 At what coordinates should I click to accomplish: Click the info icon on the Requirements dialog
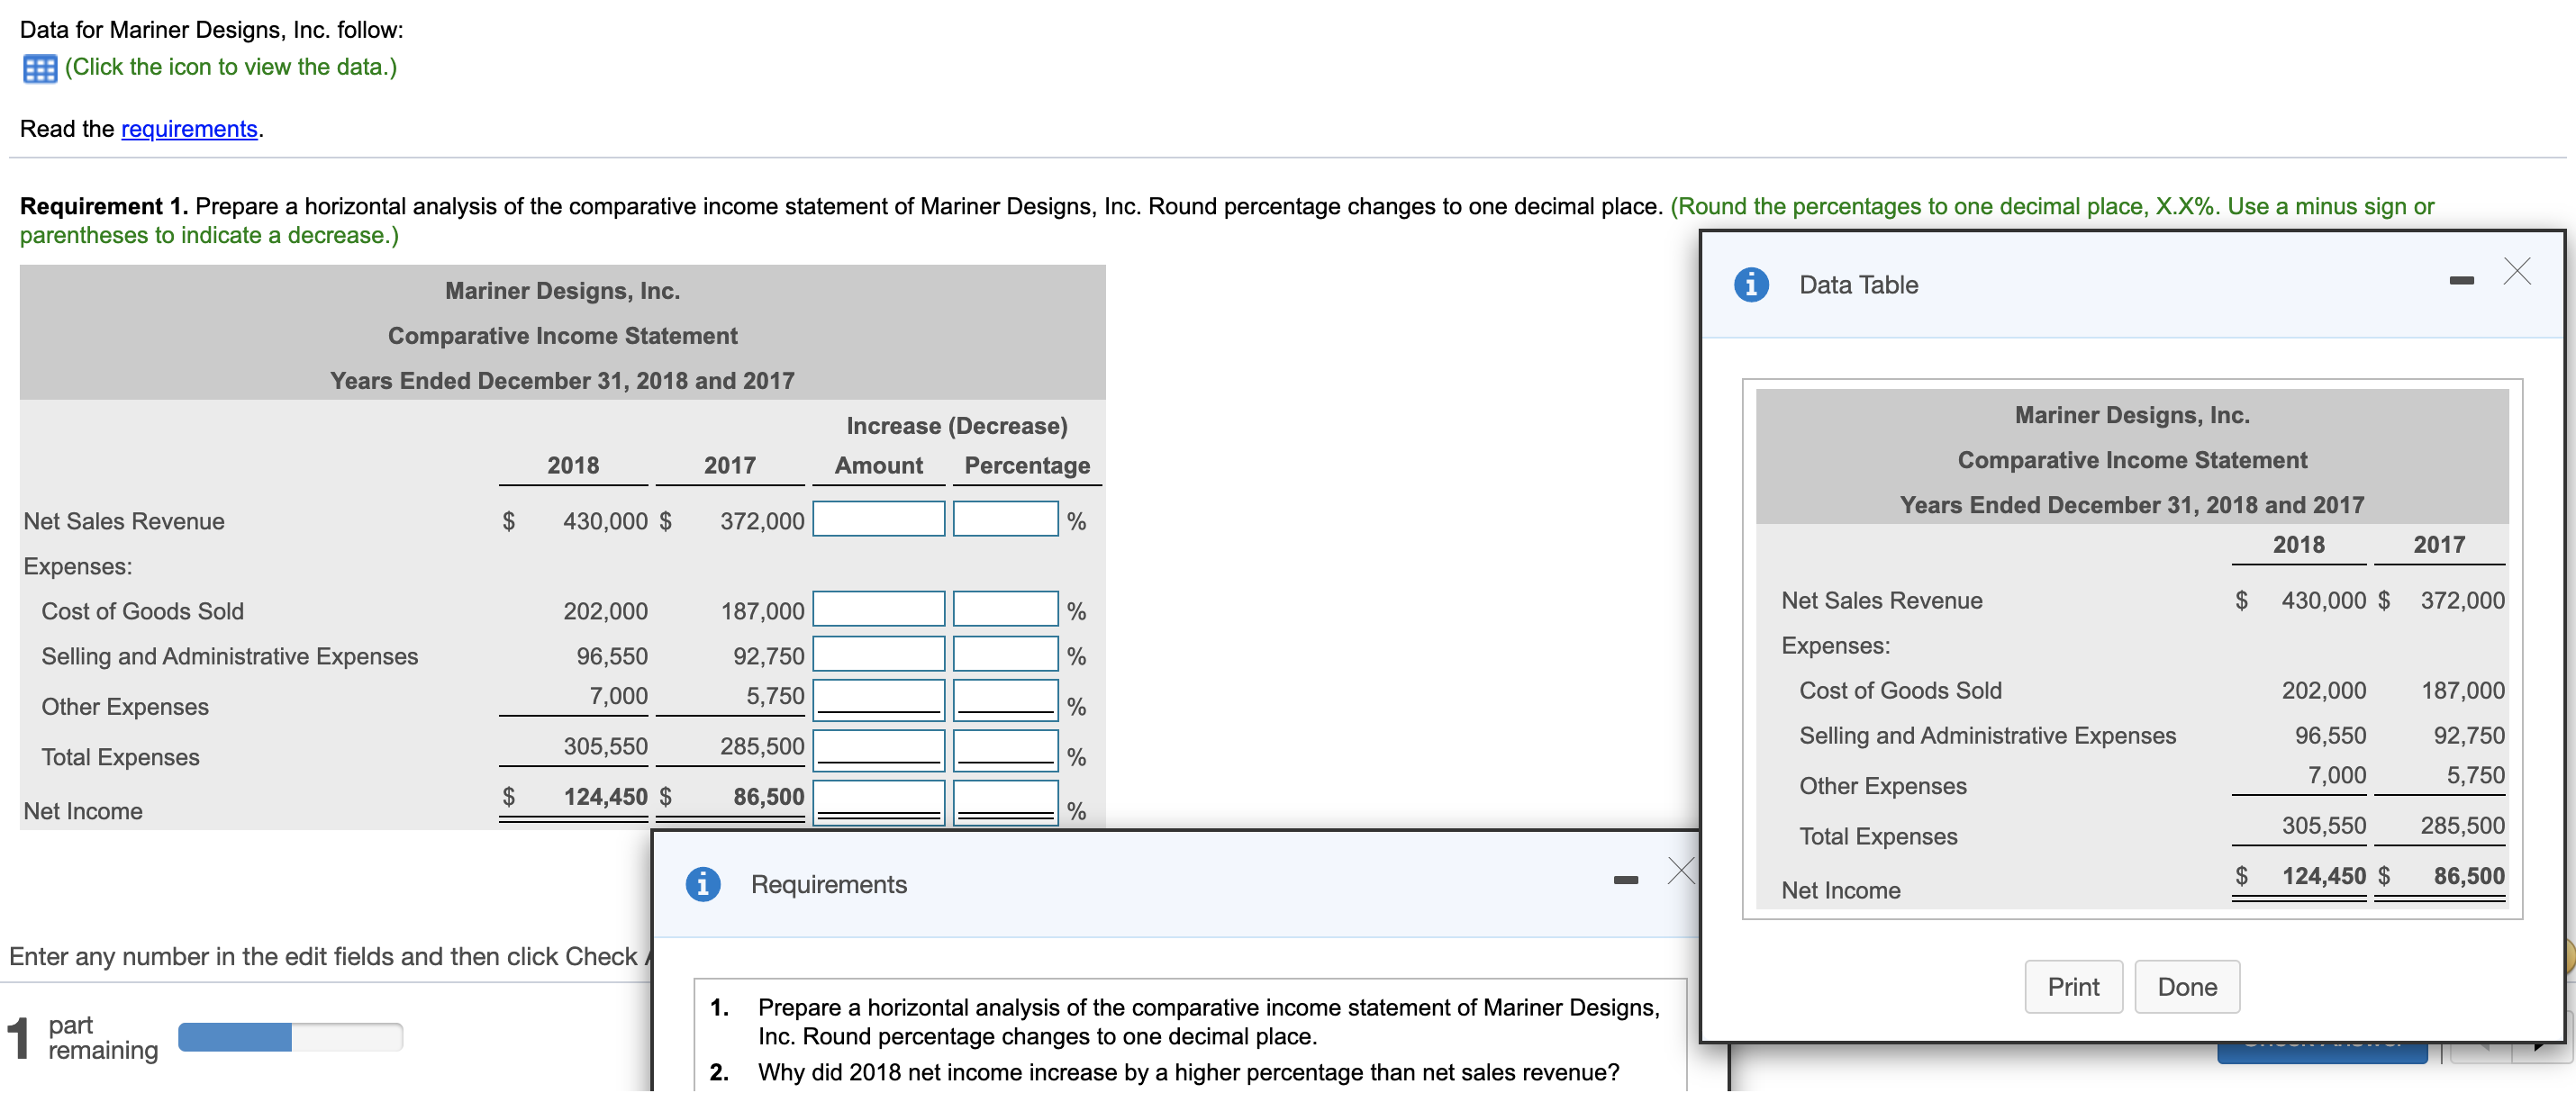tap(703, 884)
